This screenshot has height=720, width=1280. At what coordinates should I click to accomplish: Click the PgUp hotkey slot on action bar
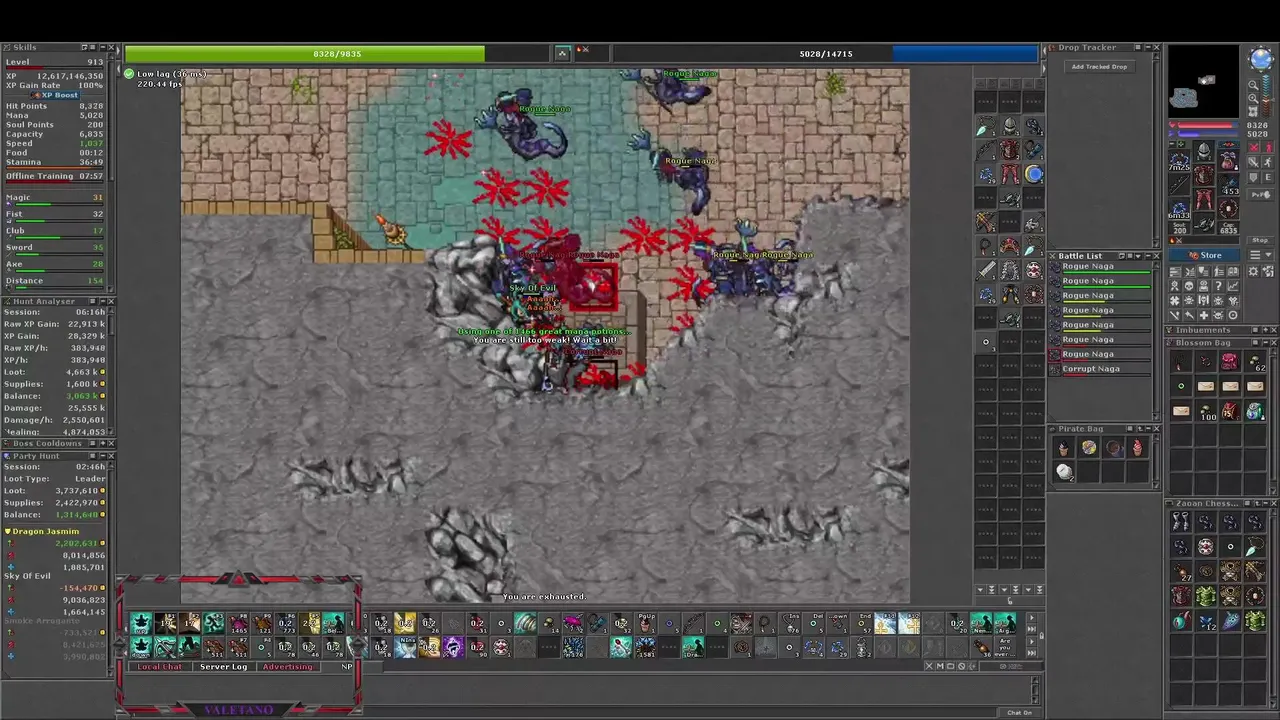click(x=646, y=623)
